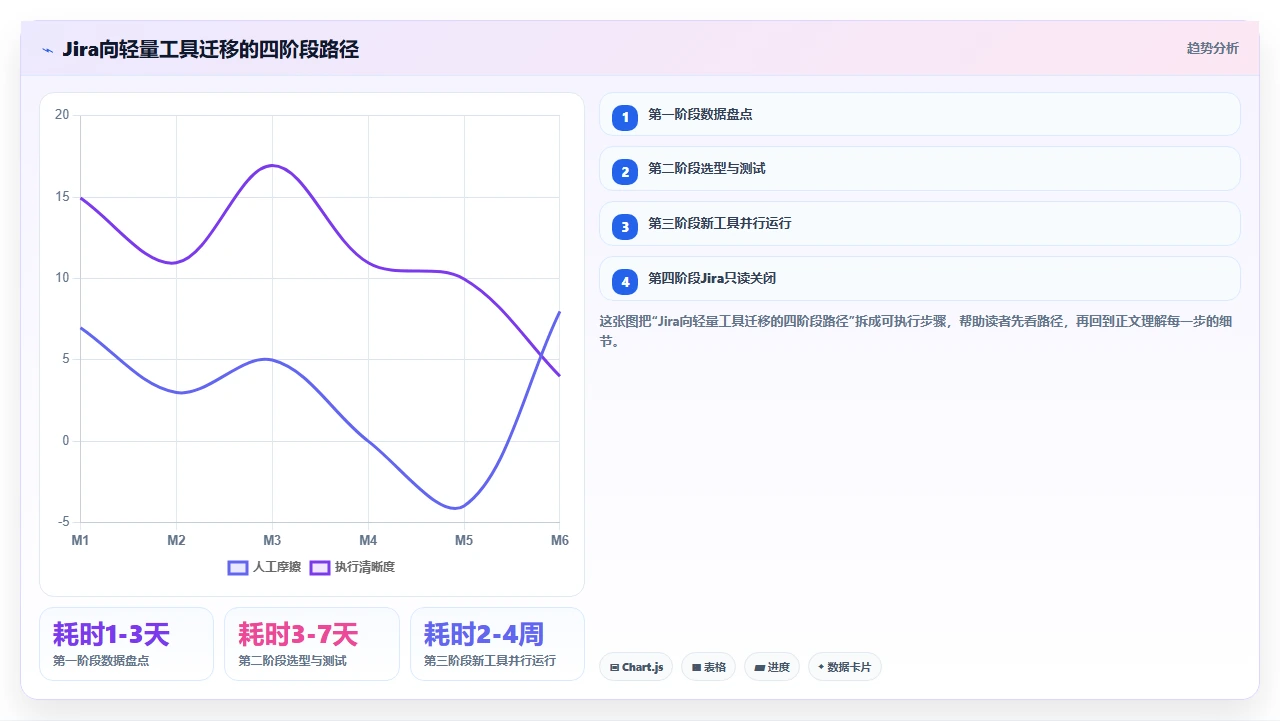Viewport: 1280px width, 721px height.
Task: Click the 人工摩擦 legend label
Action: 277,567
